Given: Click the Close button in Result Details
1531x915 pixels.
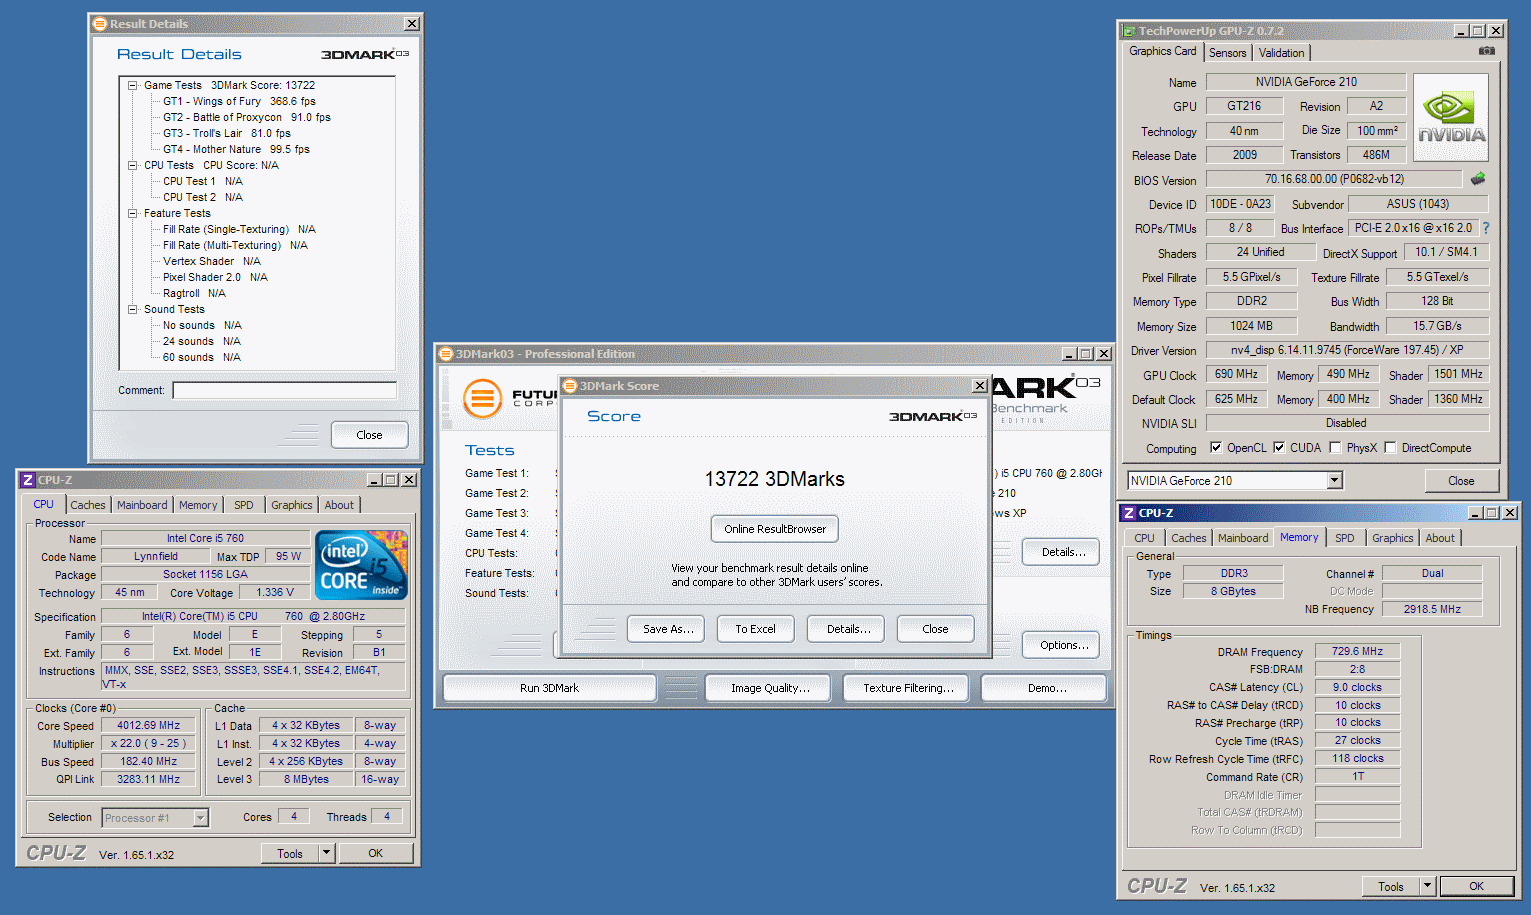Looking at the screenshot, I should [369, 435].
